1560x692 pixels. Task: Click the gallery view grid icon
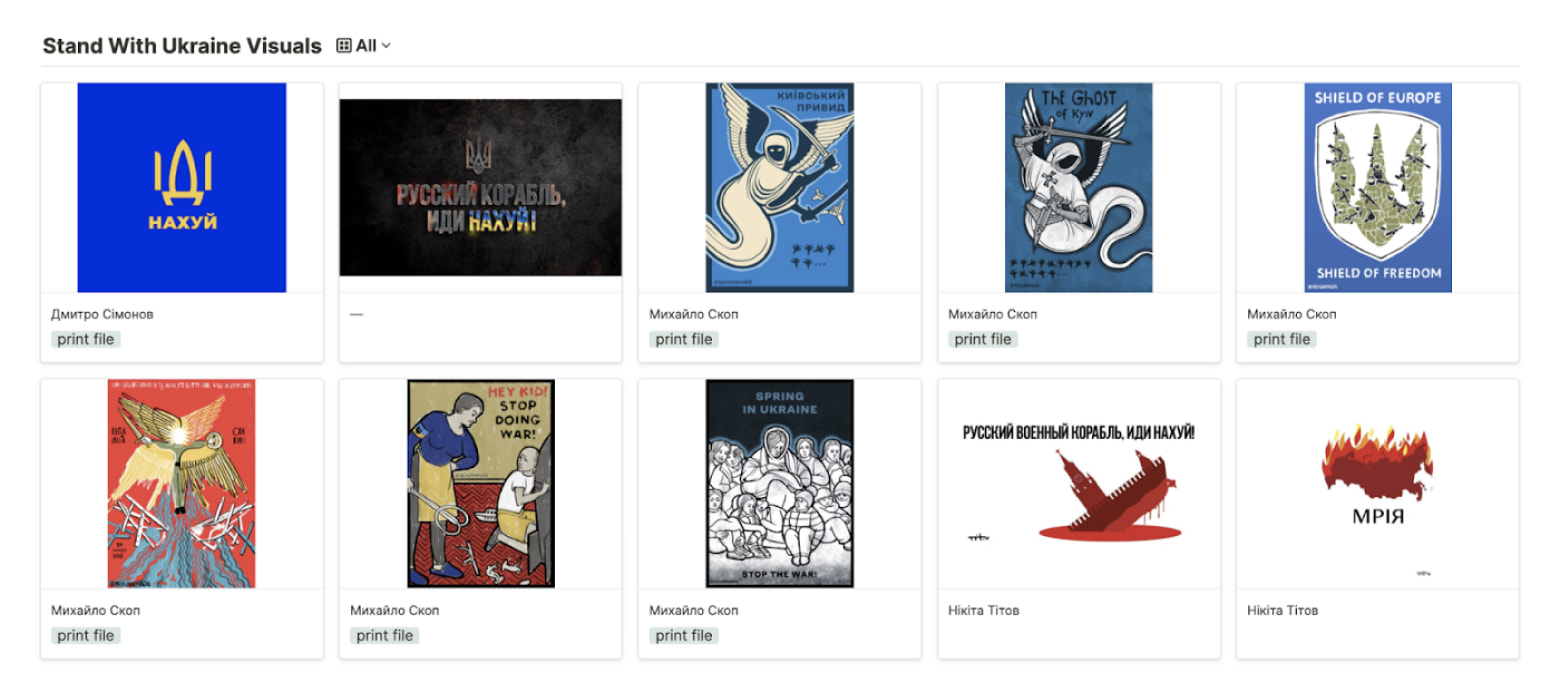[344, 46]
